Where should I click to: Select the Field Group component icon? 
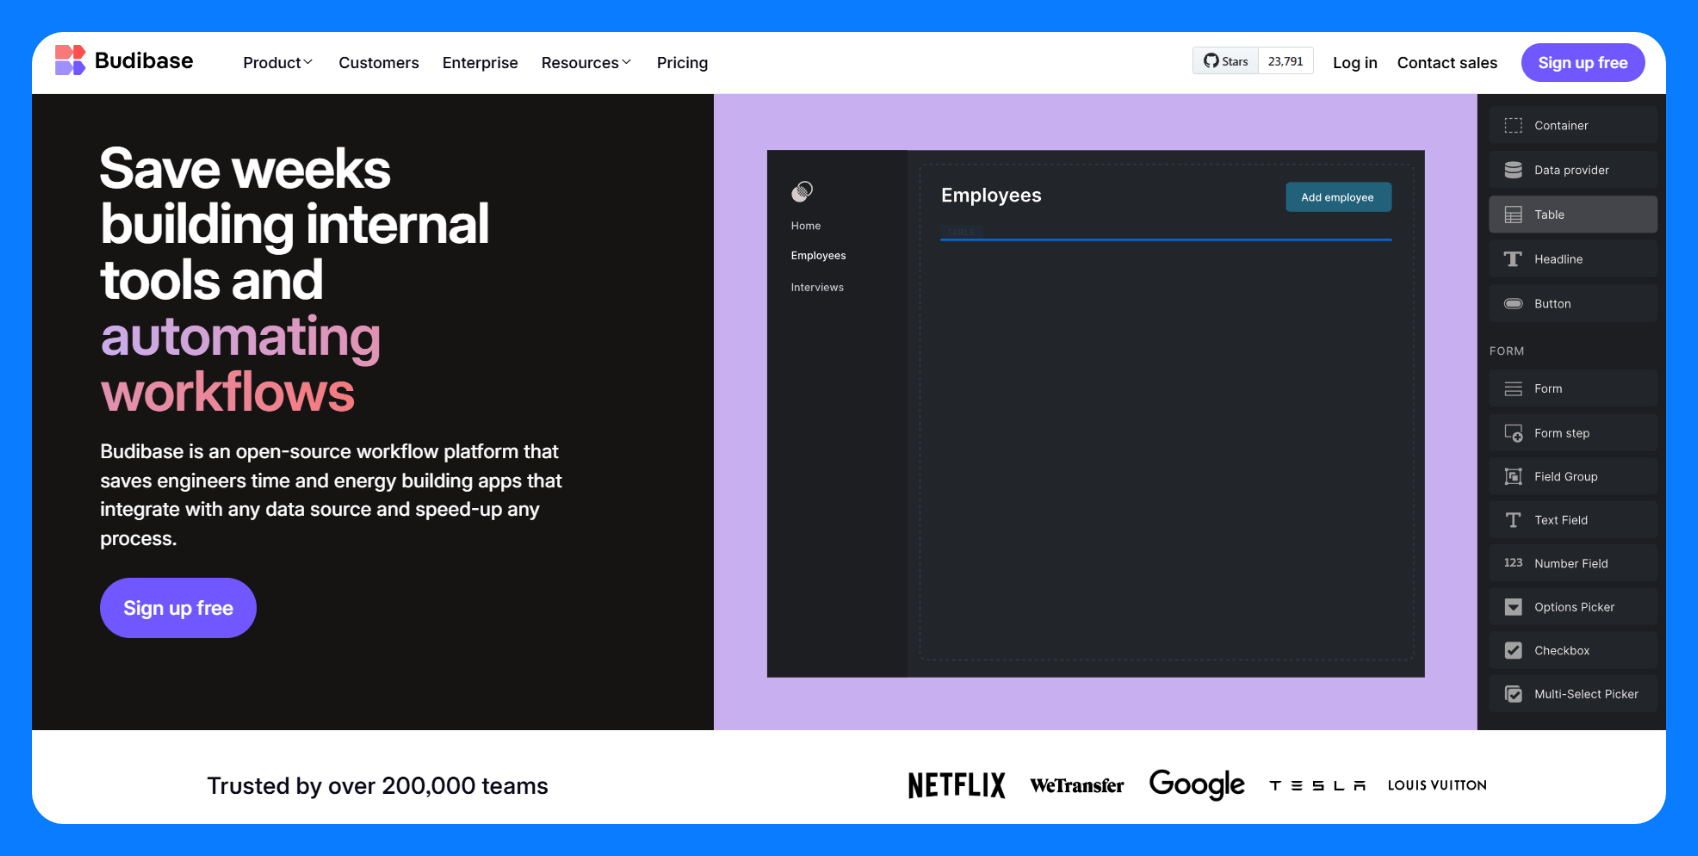pyautogui.click(x=1513, y=477)
